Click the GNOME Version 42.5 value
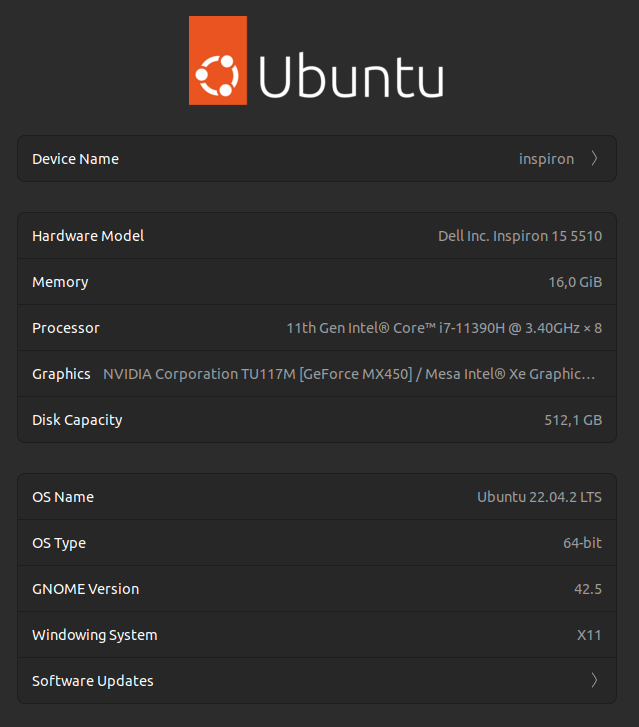The image size is (639, 727). click(588, 589)
